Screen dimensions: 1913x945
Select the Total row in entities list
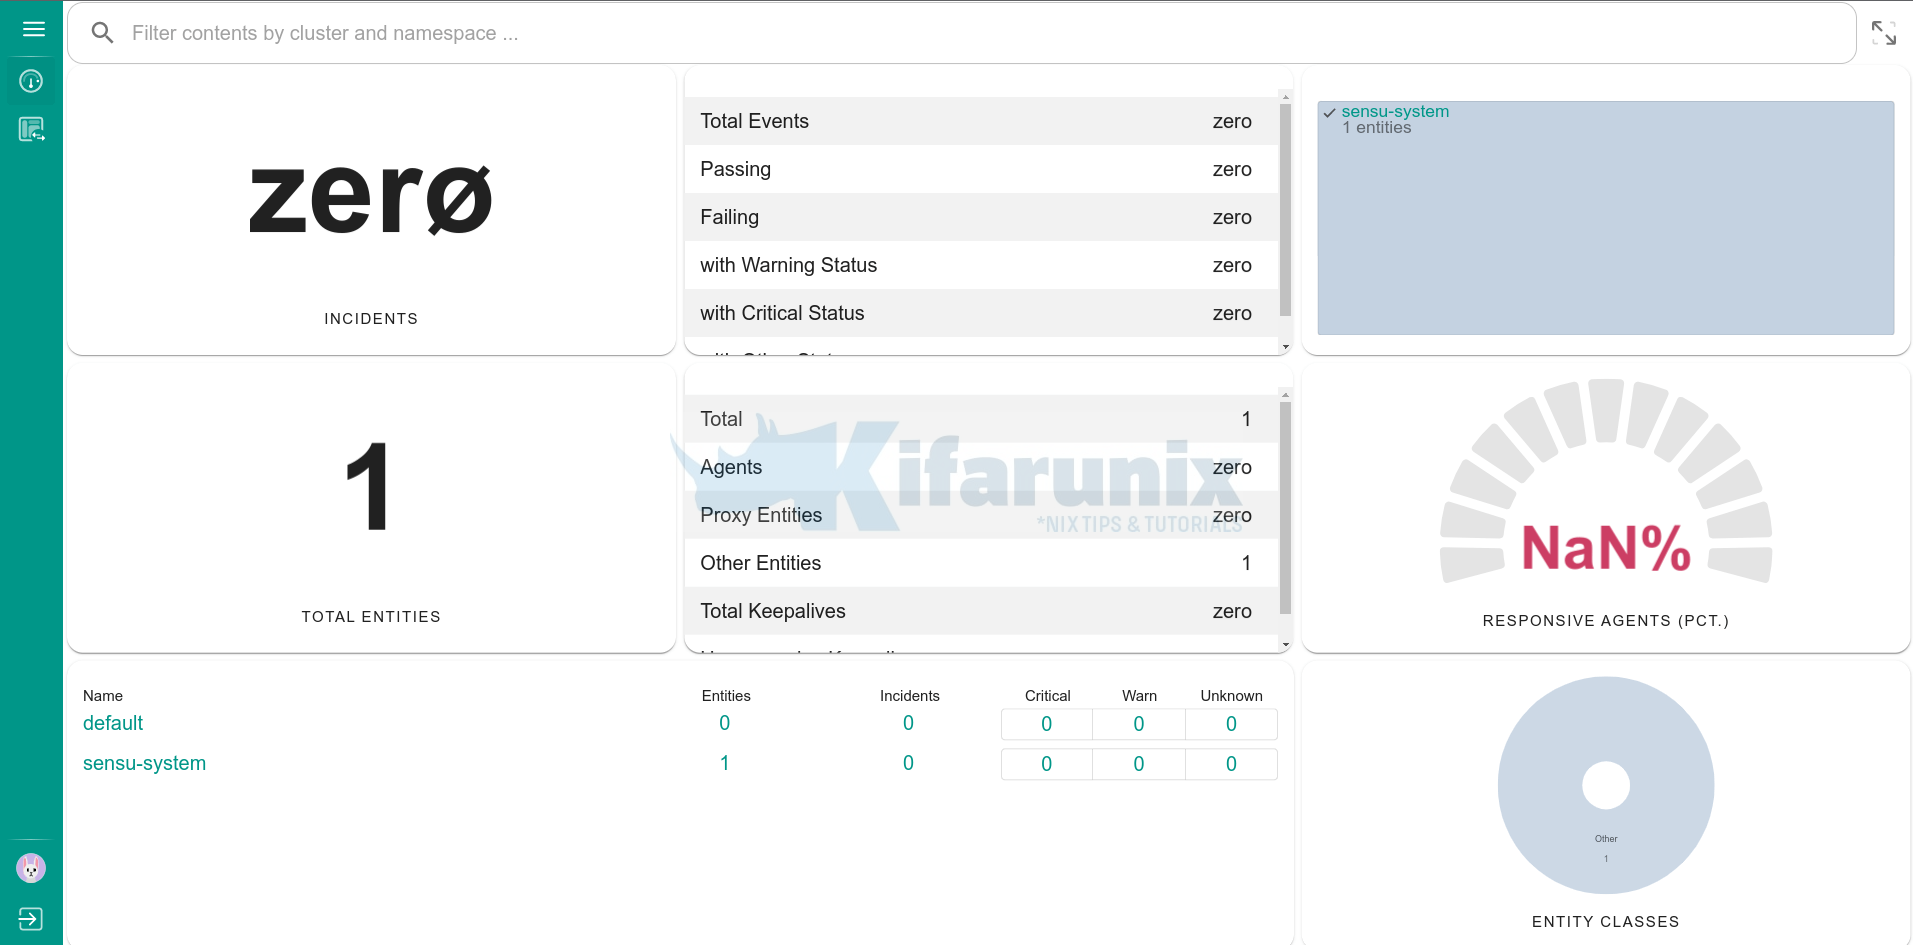[x=981, y=419]
